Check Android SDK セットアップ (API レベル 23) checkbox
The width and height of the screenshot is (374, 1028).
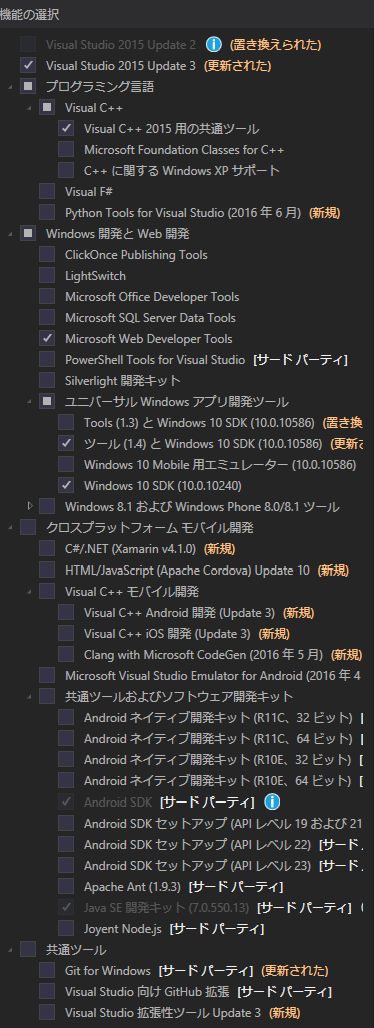point(66,865)
